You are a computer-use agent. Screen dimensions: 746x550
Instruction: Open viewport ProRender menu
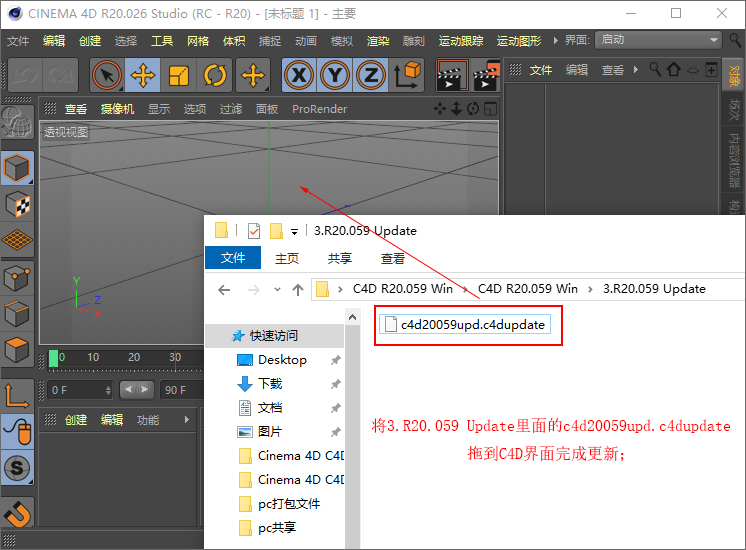point(319,109)
